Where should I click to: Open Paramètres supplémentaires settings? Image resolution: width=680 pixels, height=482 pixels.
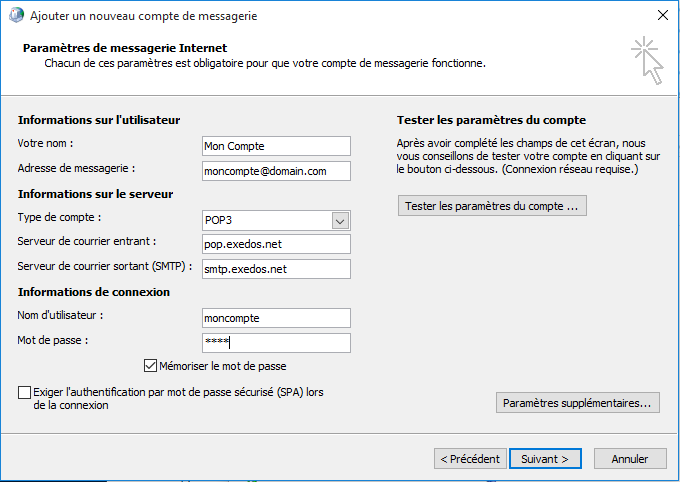coord(577,403)
